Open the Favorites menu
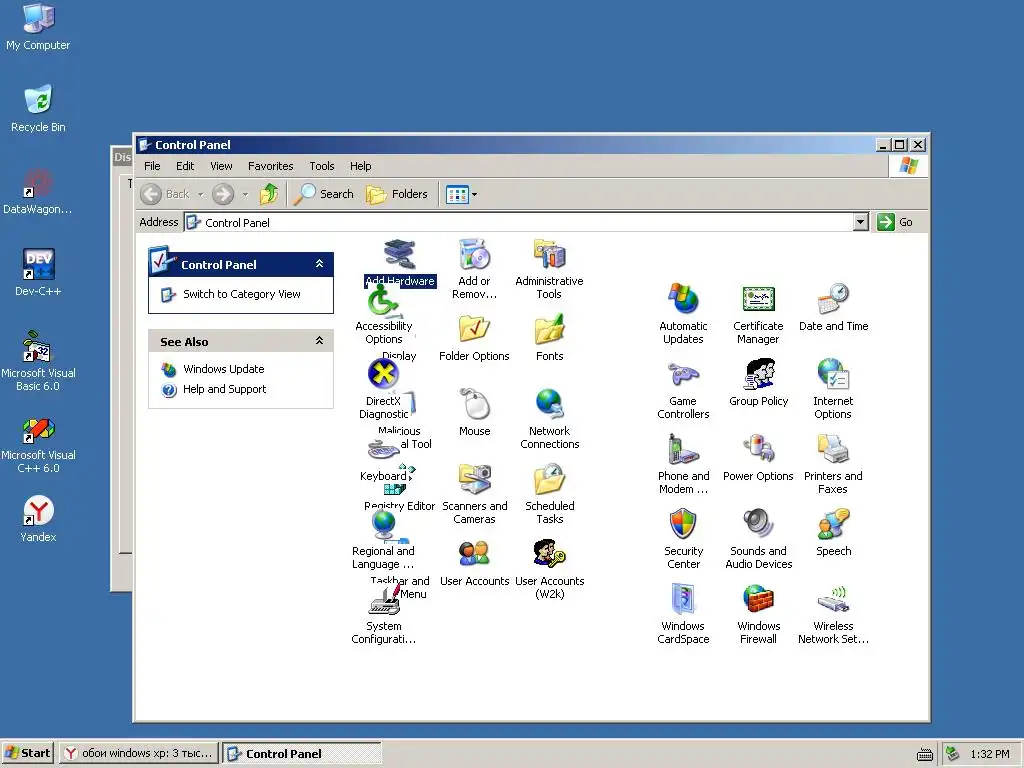Screen dimensions: 1024x768 click(270, 166)
